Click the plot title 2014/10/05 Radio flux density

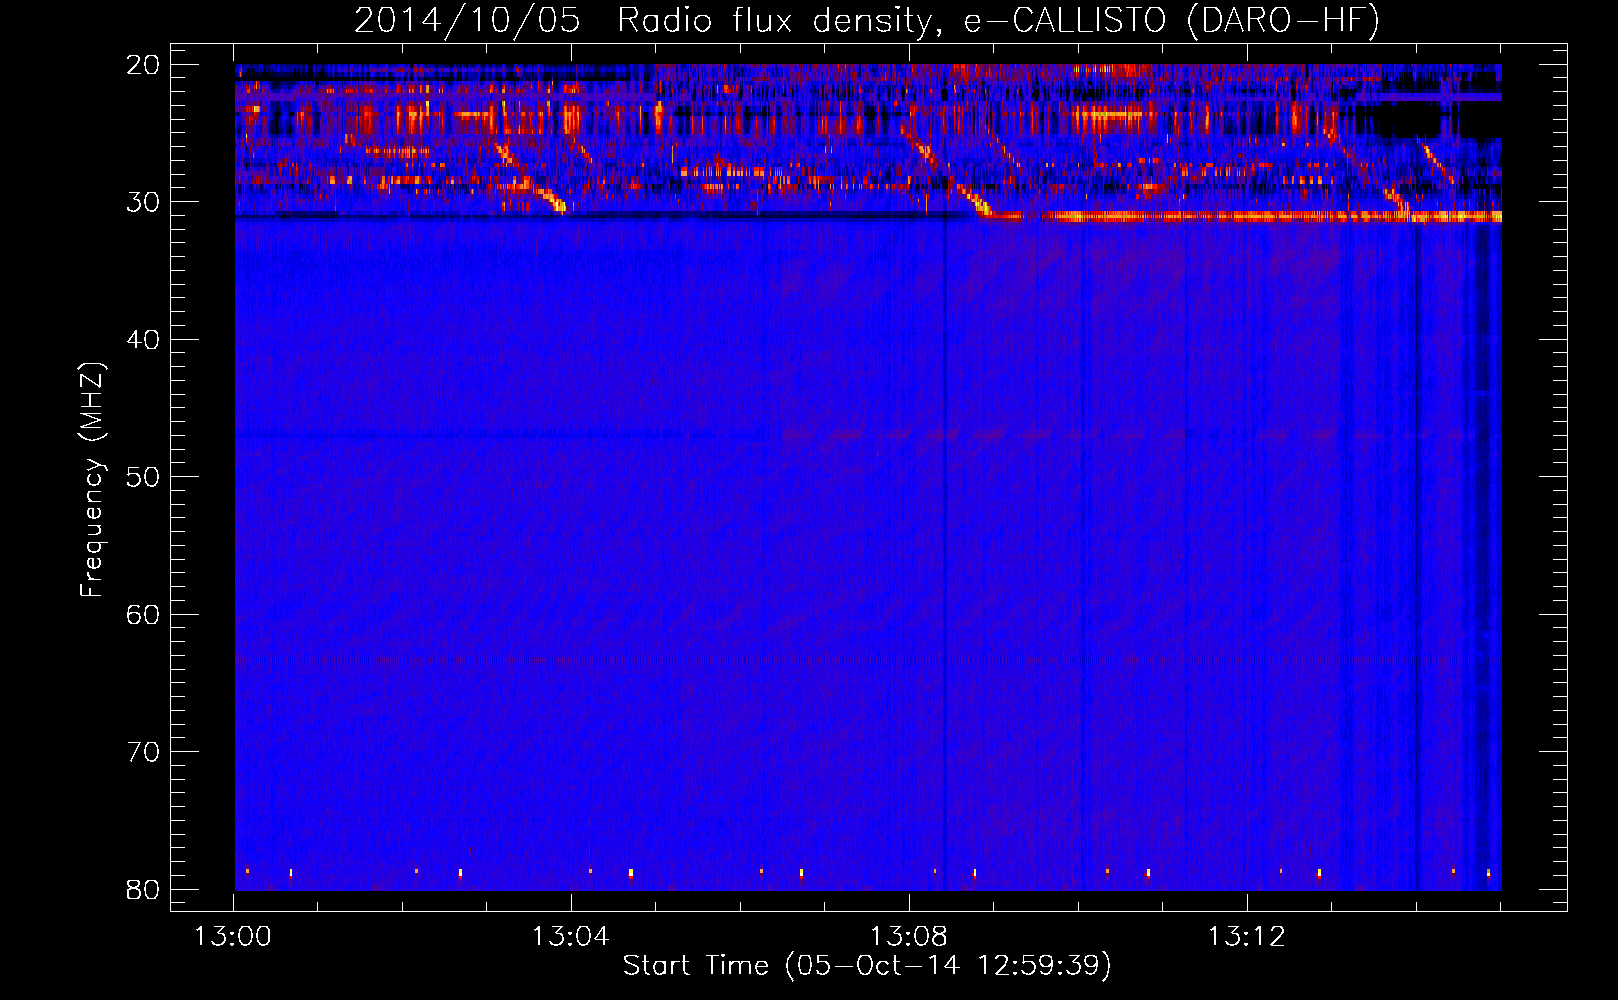tap(648, 21)
